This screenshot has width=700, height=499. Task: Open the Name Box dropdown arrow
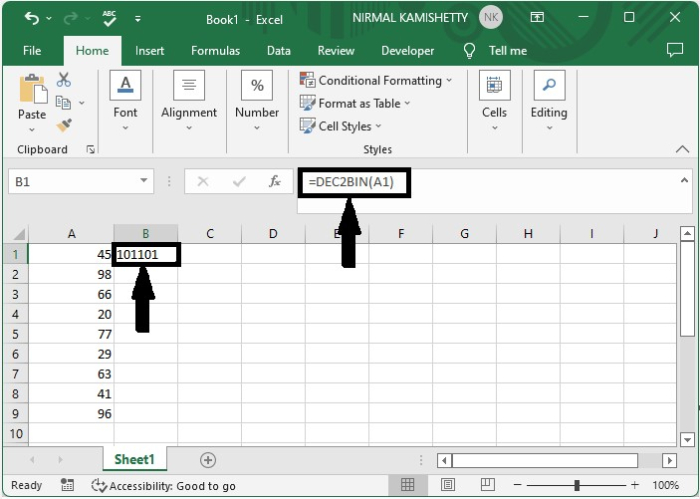(144, 182)
